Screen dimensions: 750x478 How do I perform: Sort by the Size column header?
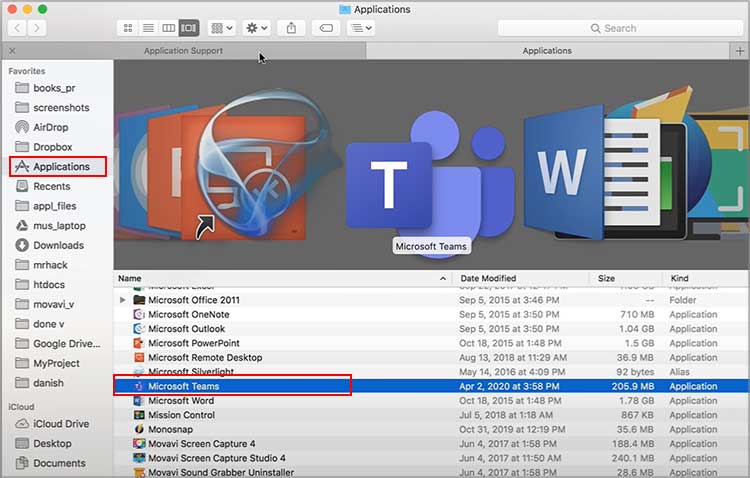pyautogui.click(x=626, y=278)
